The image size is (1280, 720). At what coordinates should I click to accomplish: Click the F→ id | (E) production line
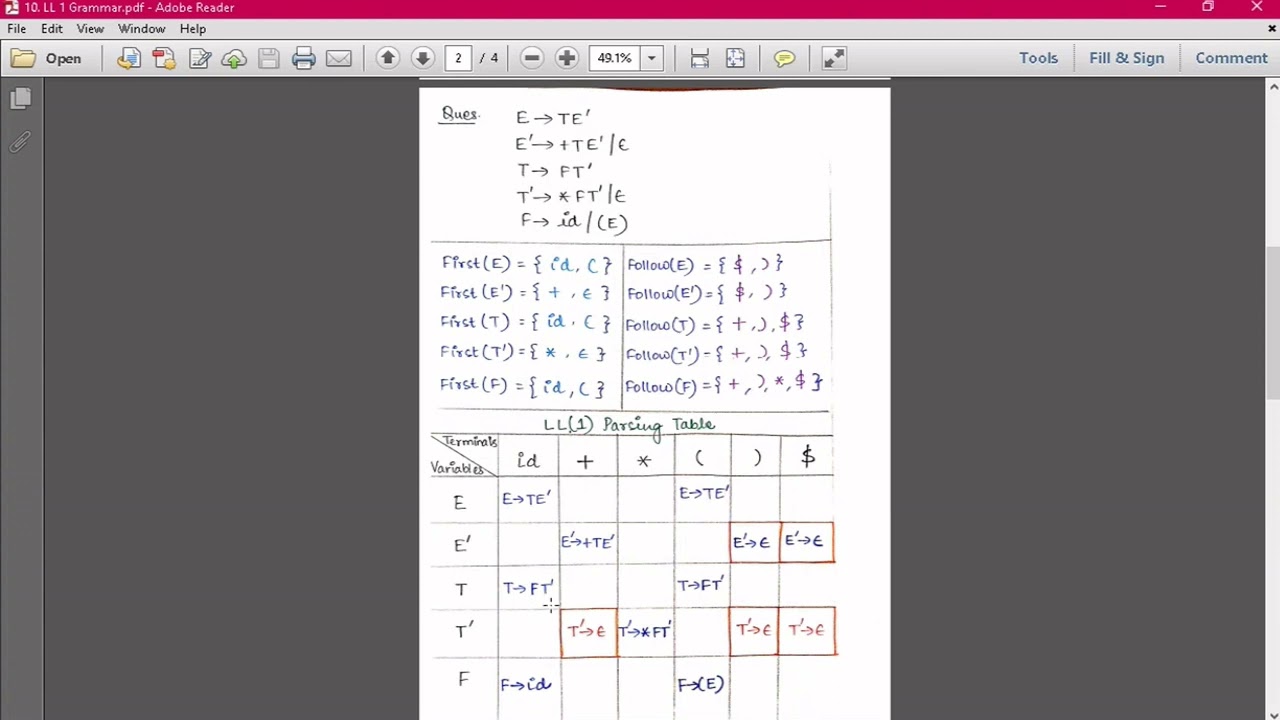click(x=573, y=222)
